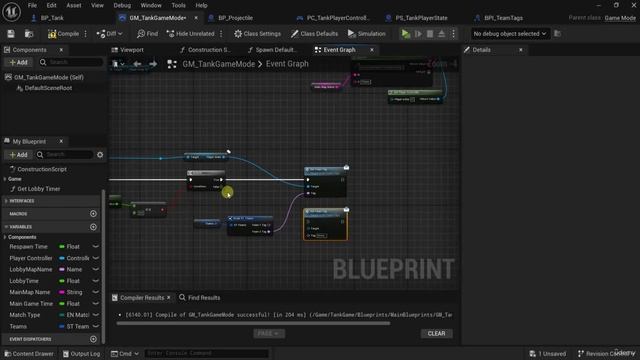Open the Find in blueprint search

coord(147,34)
